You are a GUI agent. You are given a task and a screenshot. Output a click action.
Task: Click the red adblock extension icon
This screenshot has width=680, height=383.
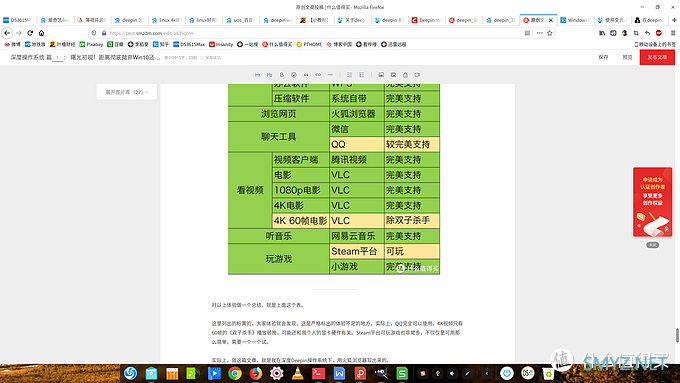point(659,33)
